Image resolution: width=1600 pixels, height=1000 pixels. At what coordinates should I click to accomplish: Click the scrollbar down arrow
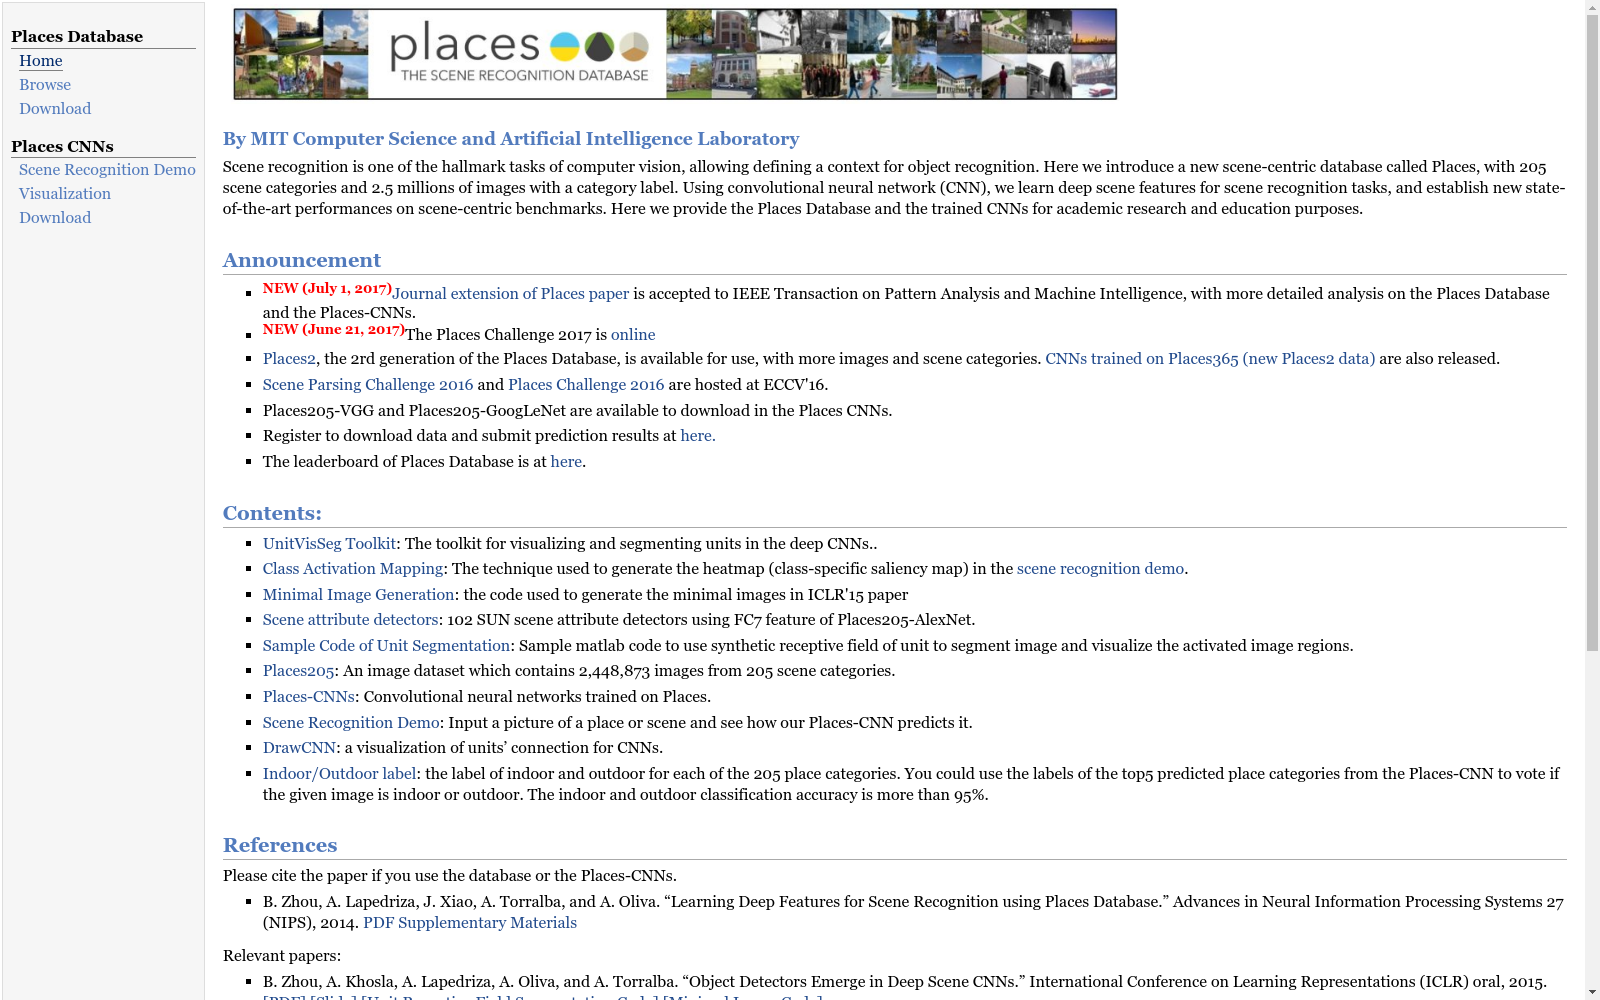(x=1592, y=992)
